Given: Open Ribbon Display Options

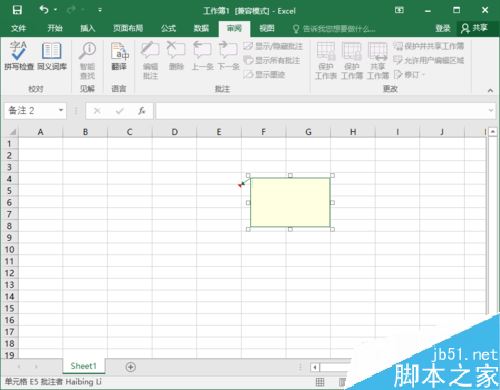Looking at the screenshot, I should [399, 10].
